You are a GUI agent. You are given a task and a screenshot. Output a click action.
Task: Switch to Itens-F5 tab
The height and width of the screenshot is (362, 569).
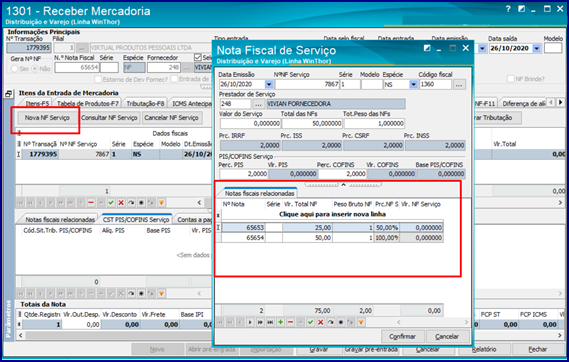(37, 103)
